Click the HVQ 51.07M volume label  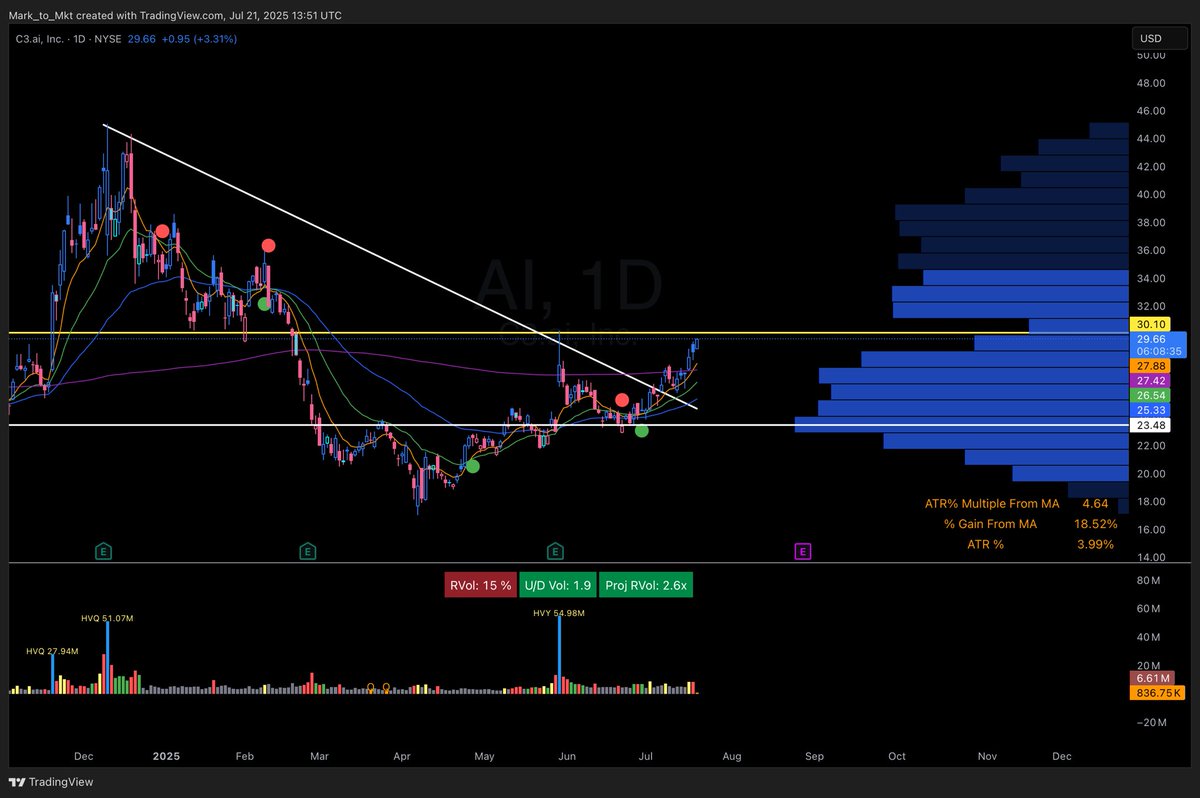pyautogui.click(x=107, y=619)
